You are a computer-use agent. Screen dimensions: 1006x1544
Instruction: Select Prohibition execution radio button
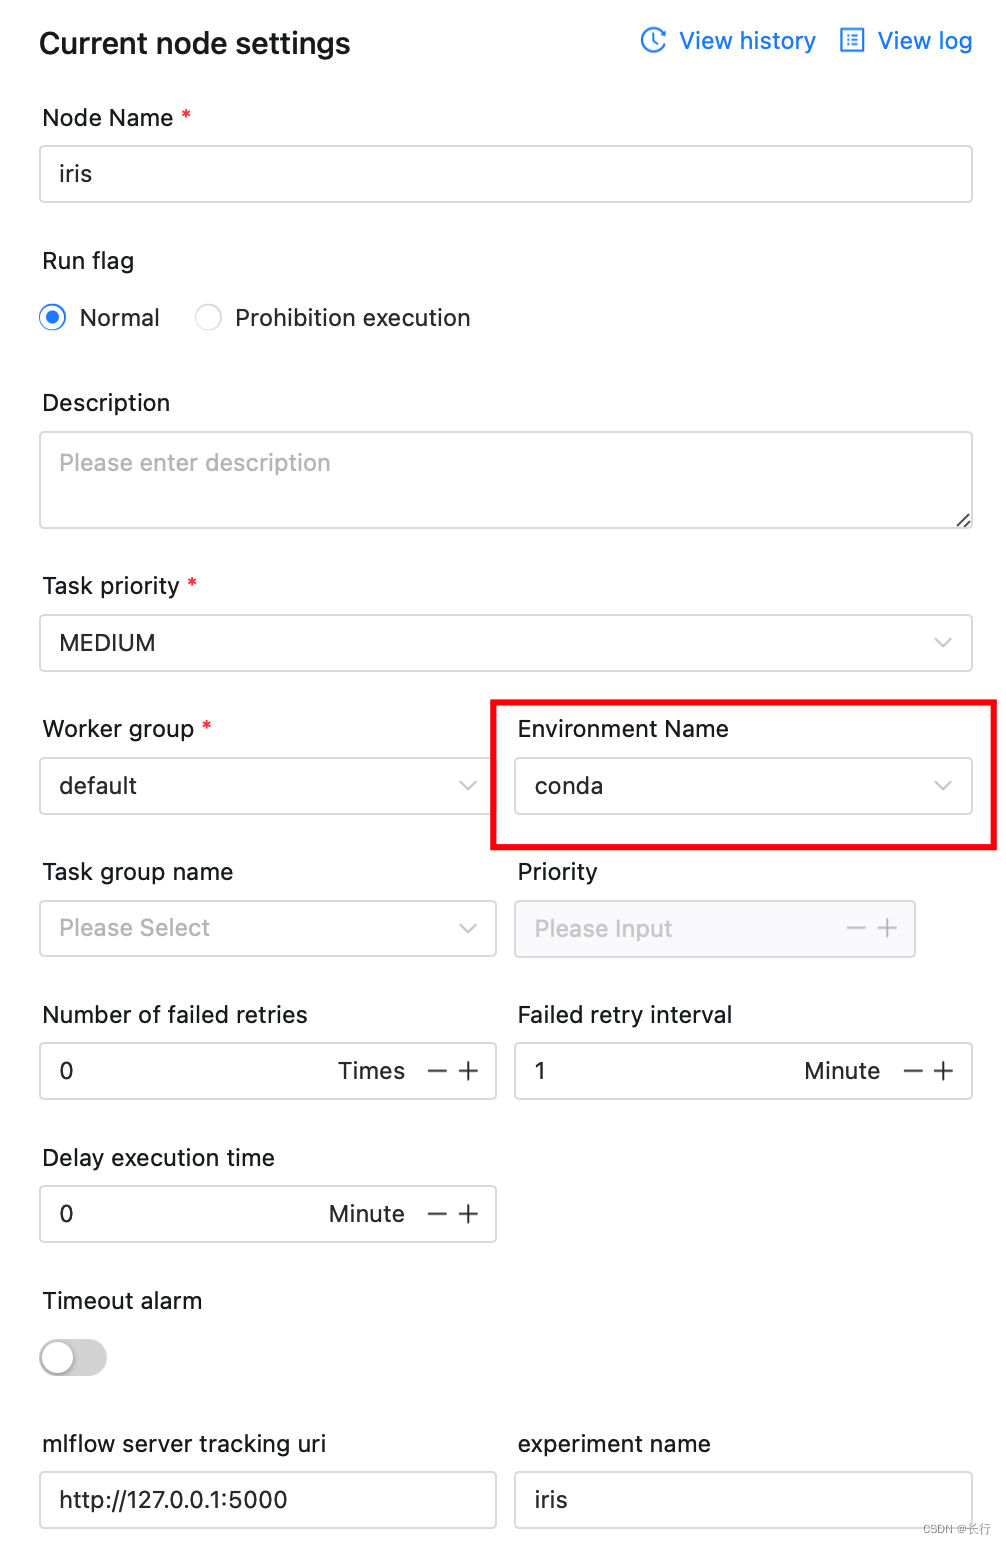208,318
